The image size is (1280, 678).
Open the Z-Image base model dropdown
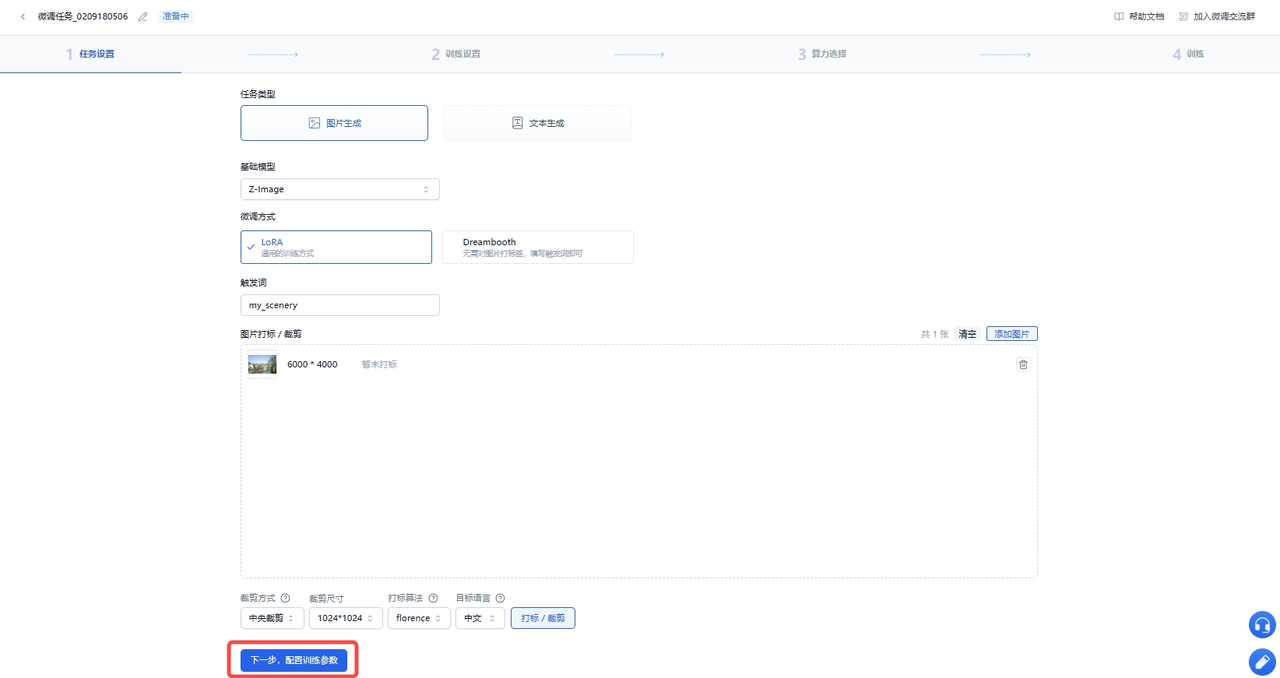340,189
